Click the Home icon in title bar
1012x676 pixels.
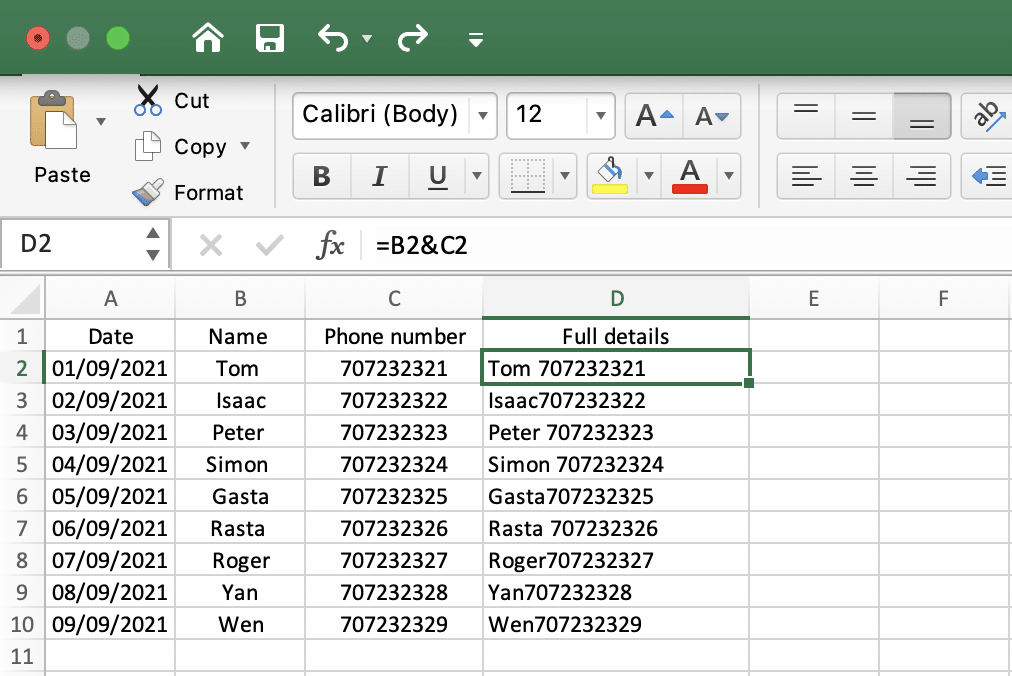tap(208, 38)
